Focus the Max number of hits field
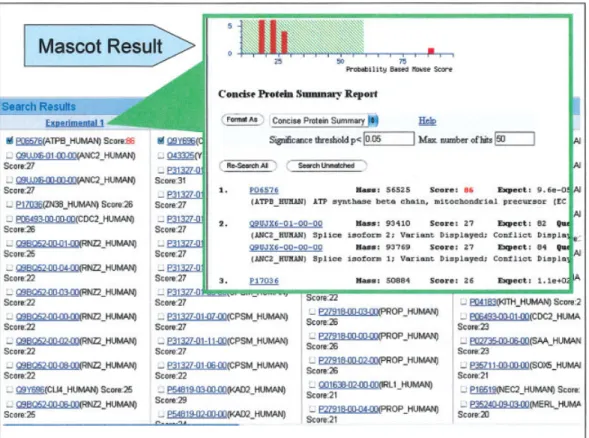 tap(515, 139)
